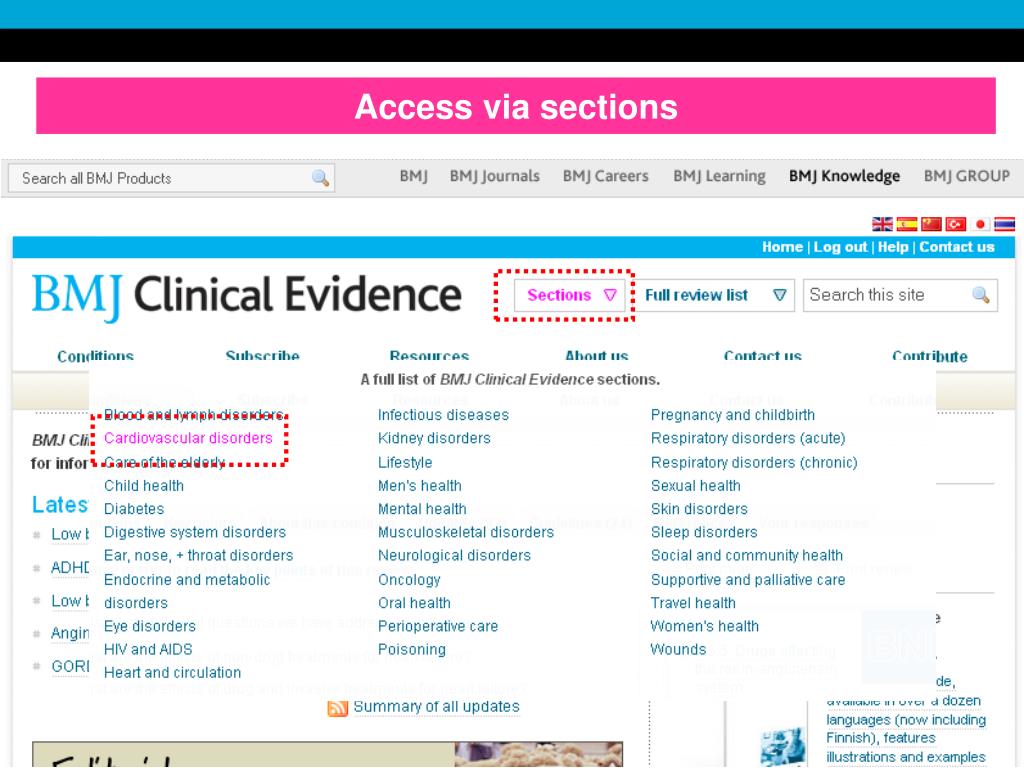
Task: Open the Resources tab
Action: click(x=429, y=357)
